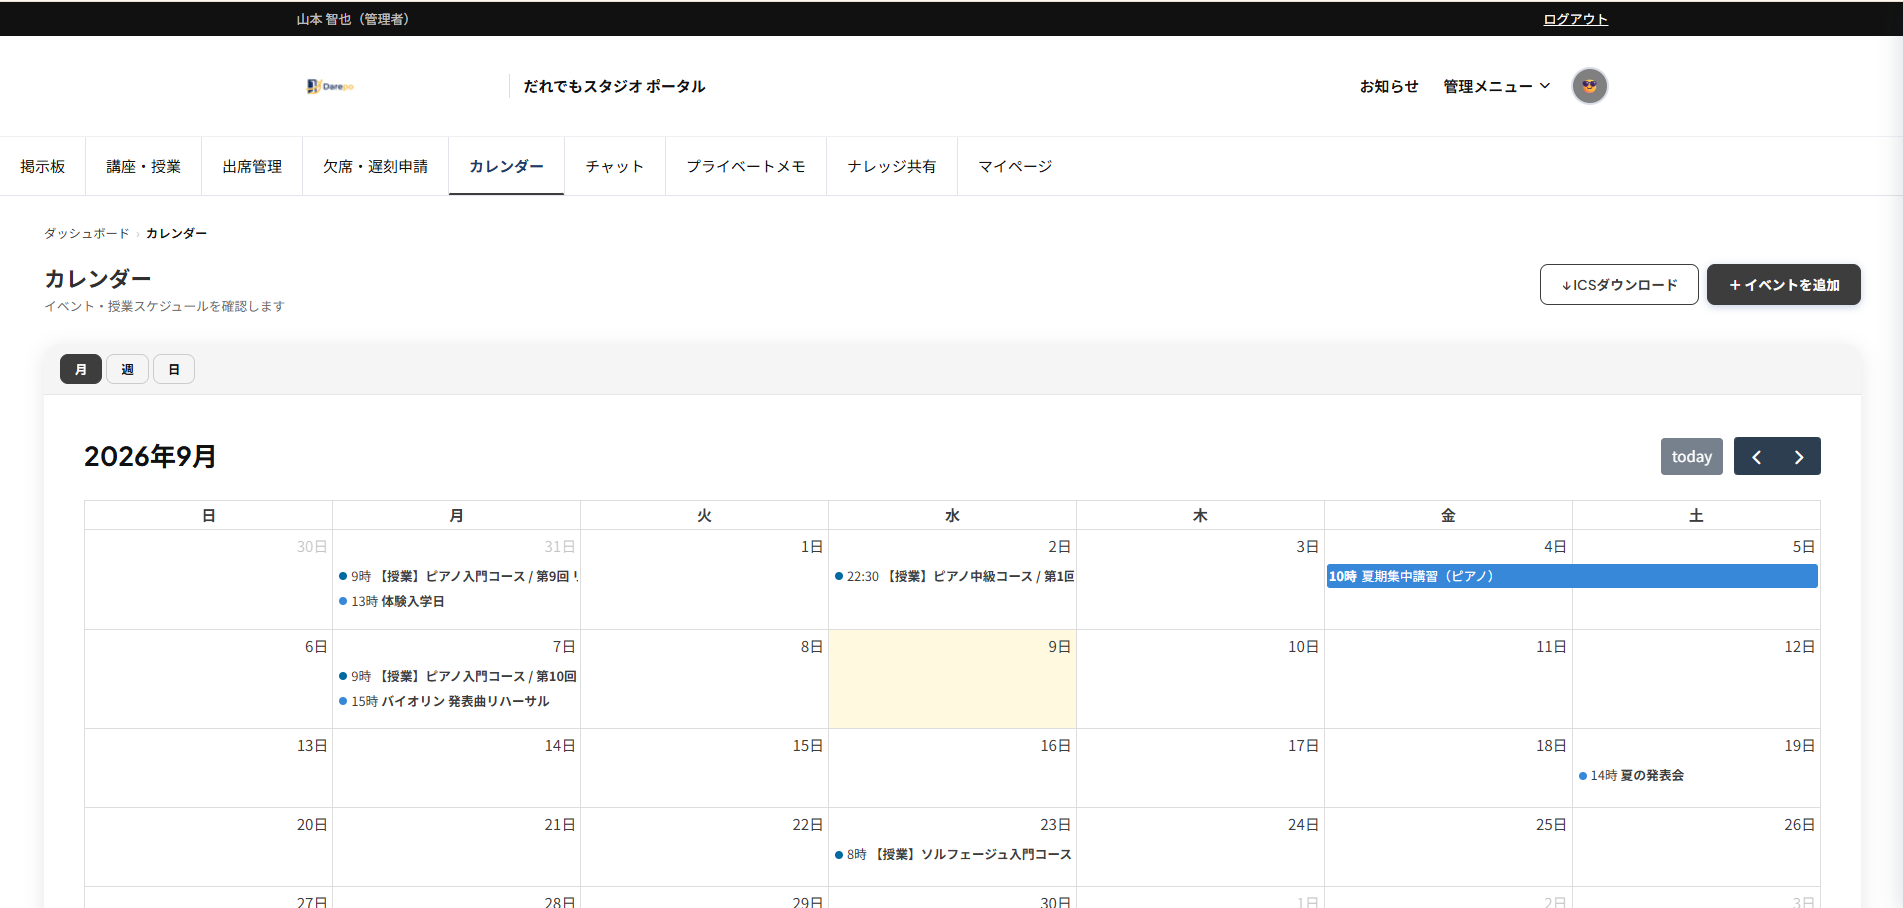Screen dimensions: 1903x908
Task: Click the Darepo logo icon
Action: click(x=330, y=86)
